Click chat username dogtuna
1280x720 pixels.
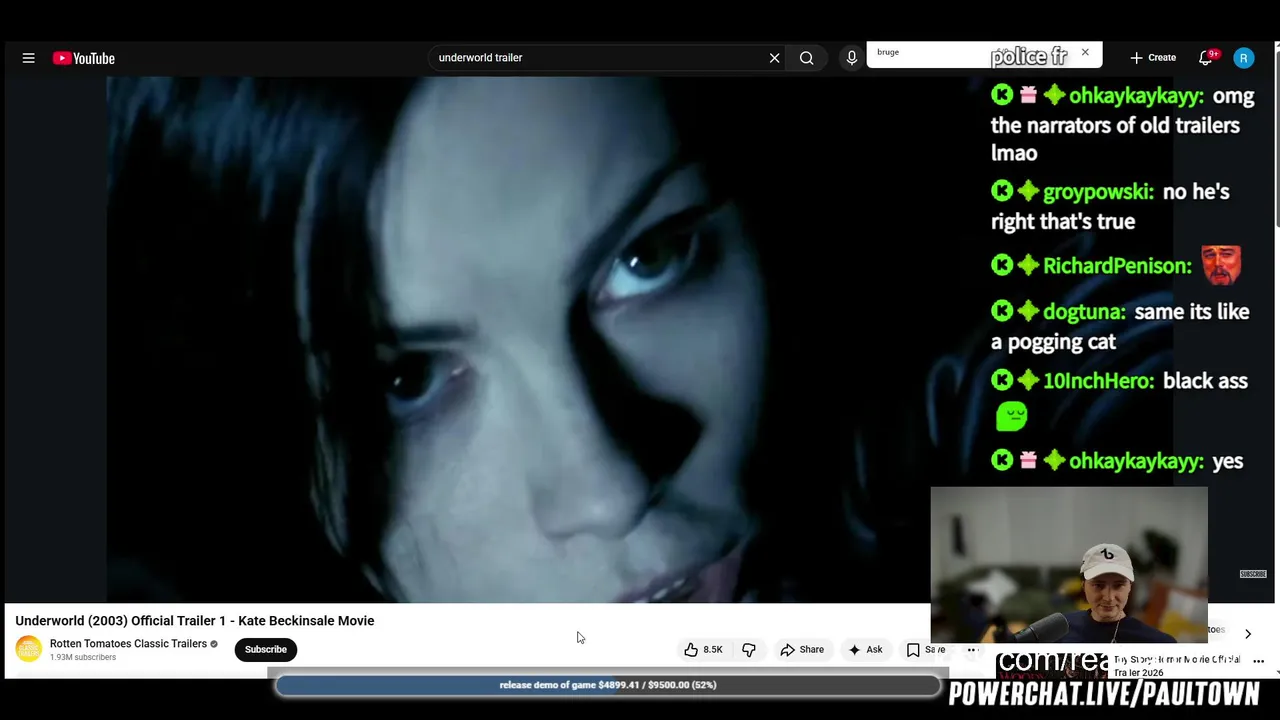point(1084,312)
